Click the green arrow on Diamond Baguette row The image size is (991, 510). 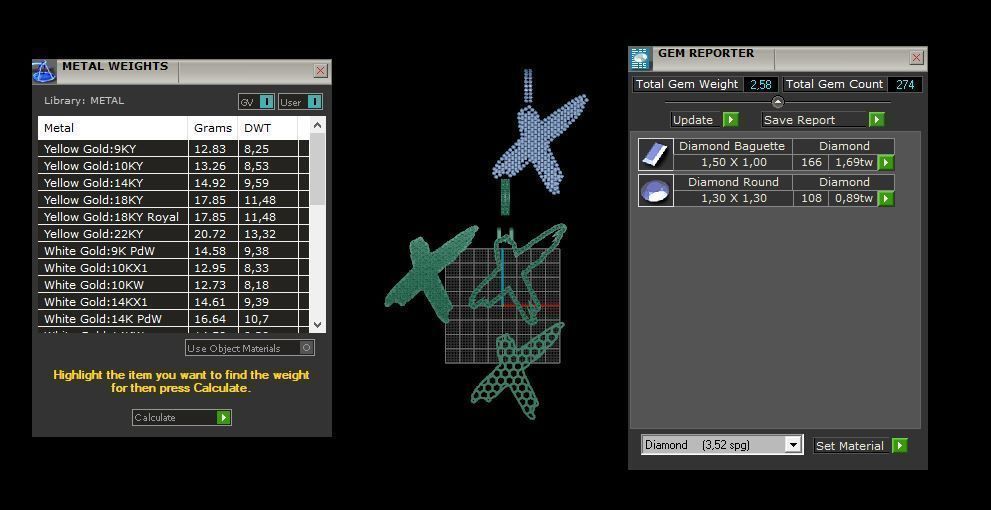pos(886,163)
